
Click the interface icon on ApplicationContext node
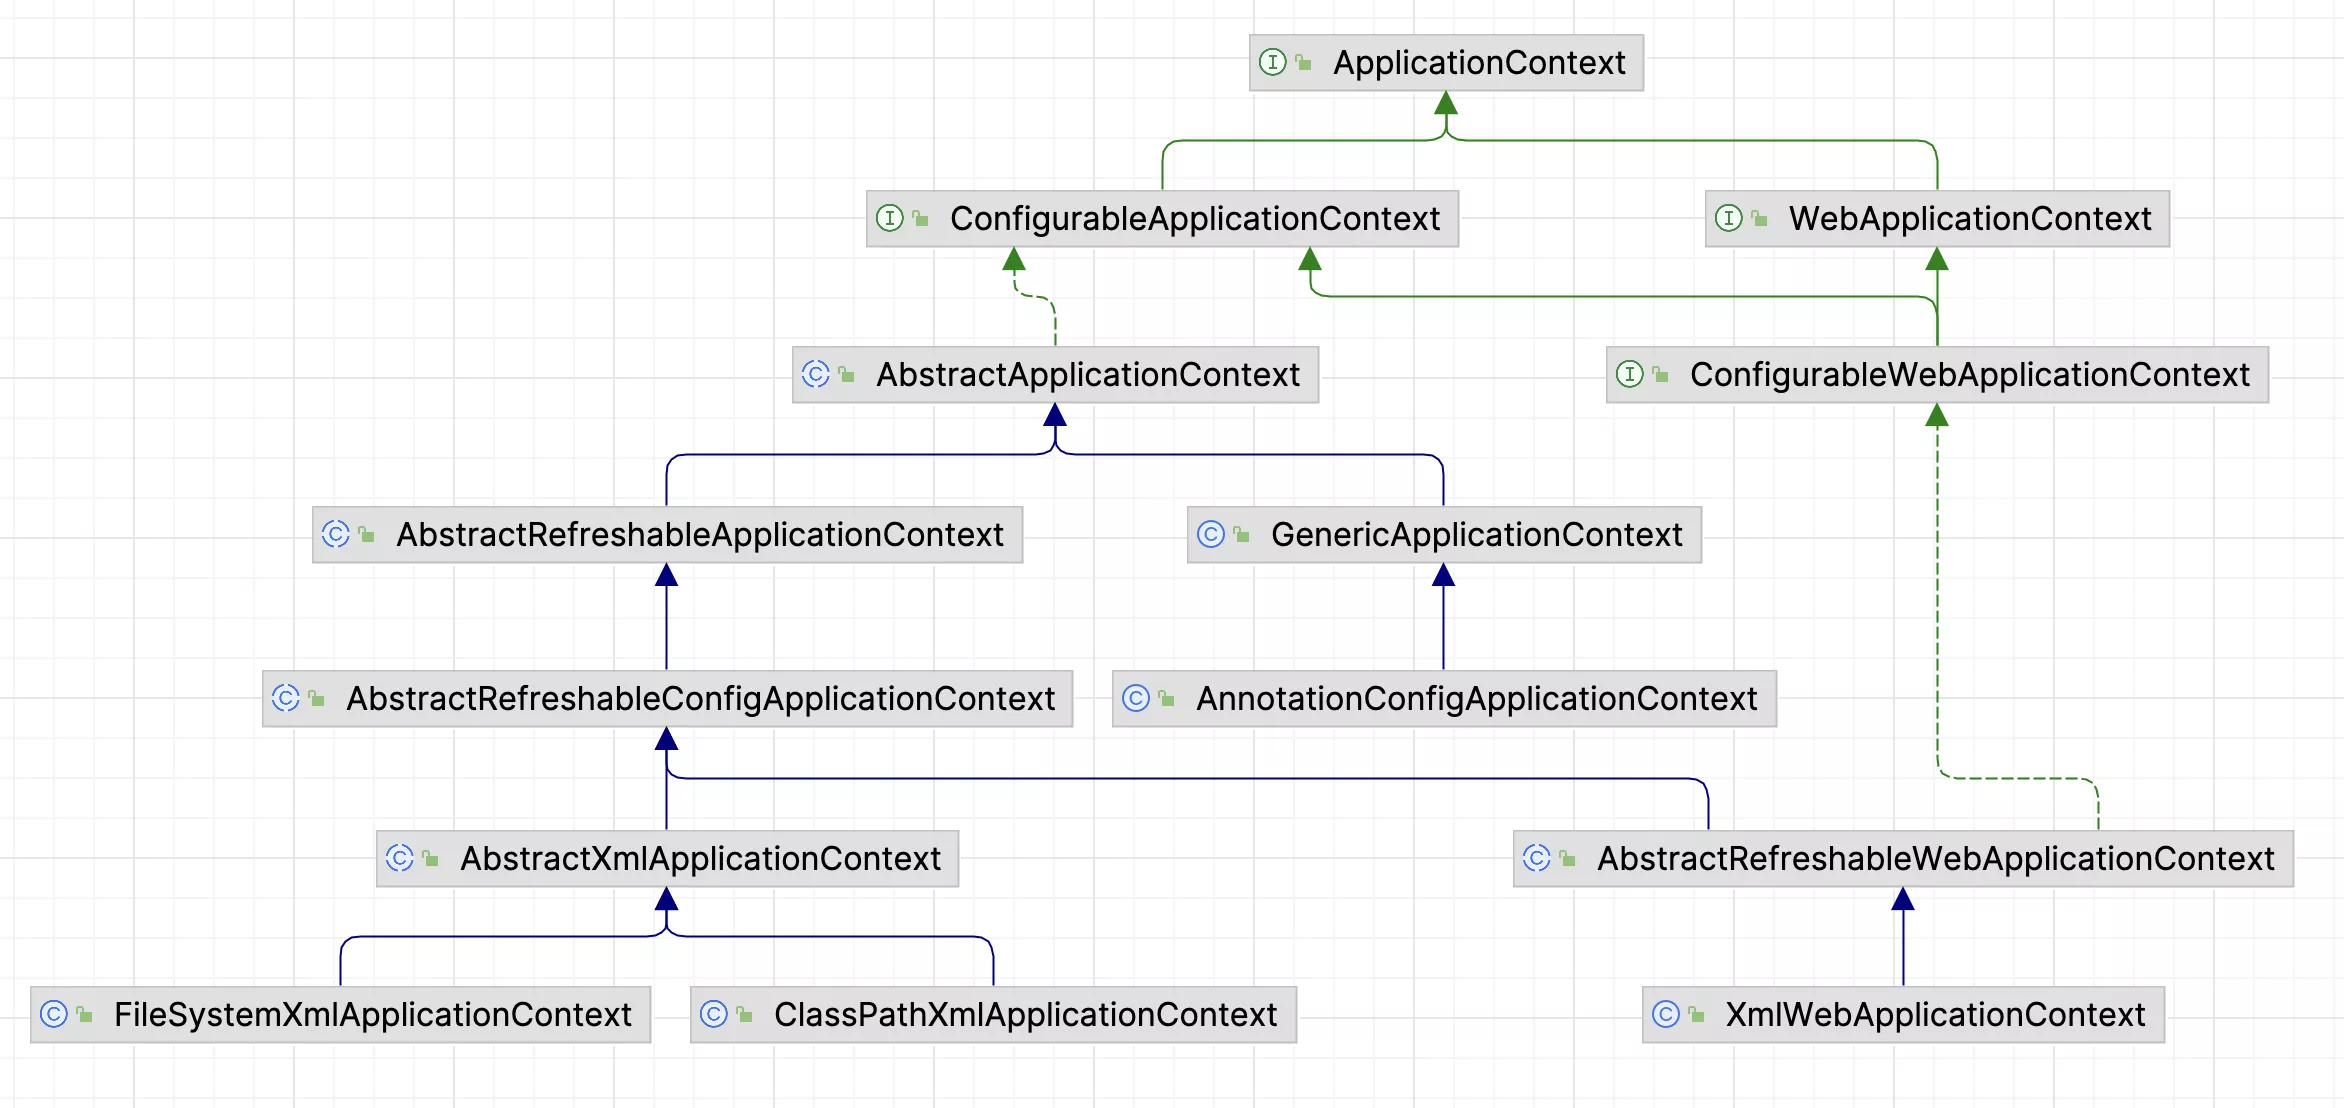1272,62
